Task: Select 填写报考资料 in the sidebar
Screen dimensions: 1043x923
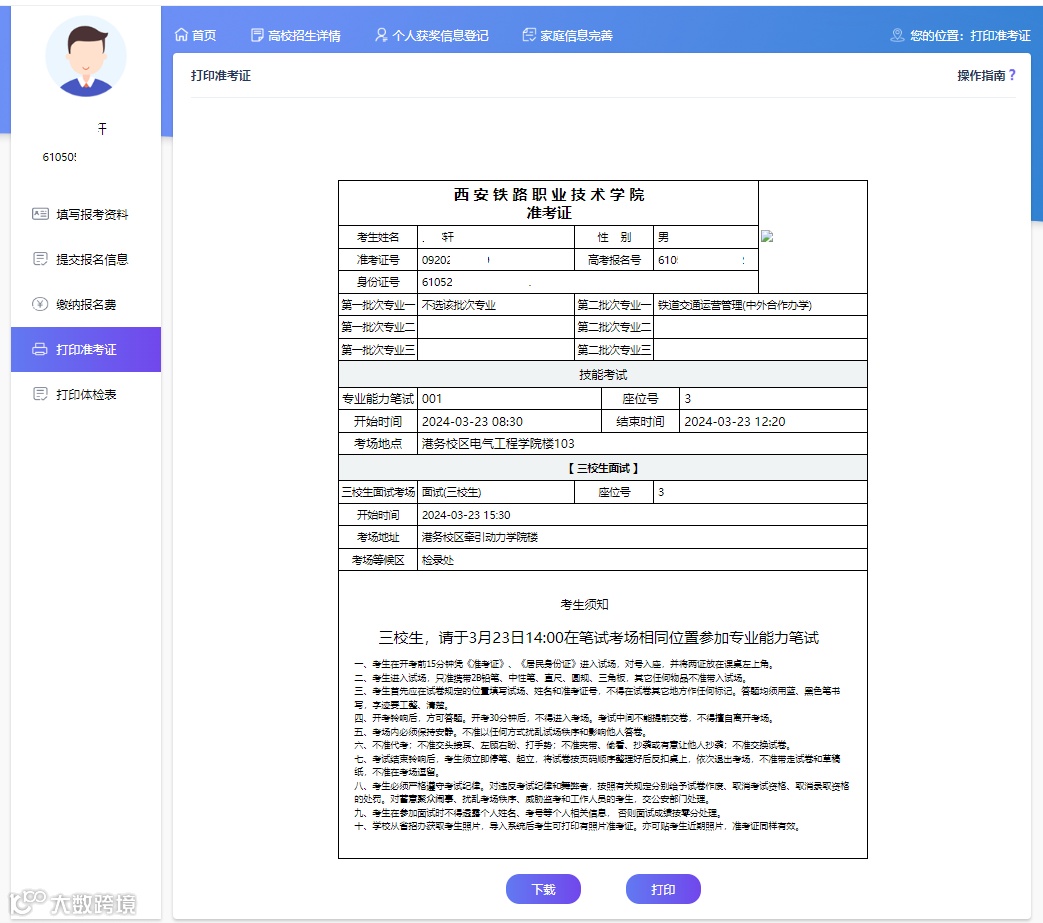Action: (86, 214)
